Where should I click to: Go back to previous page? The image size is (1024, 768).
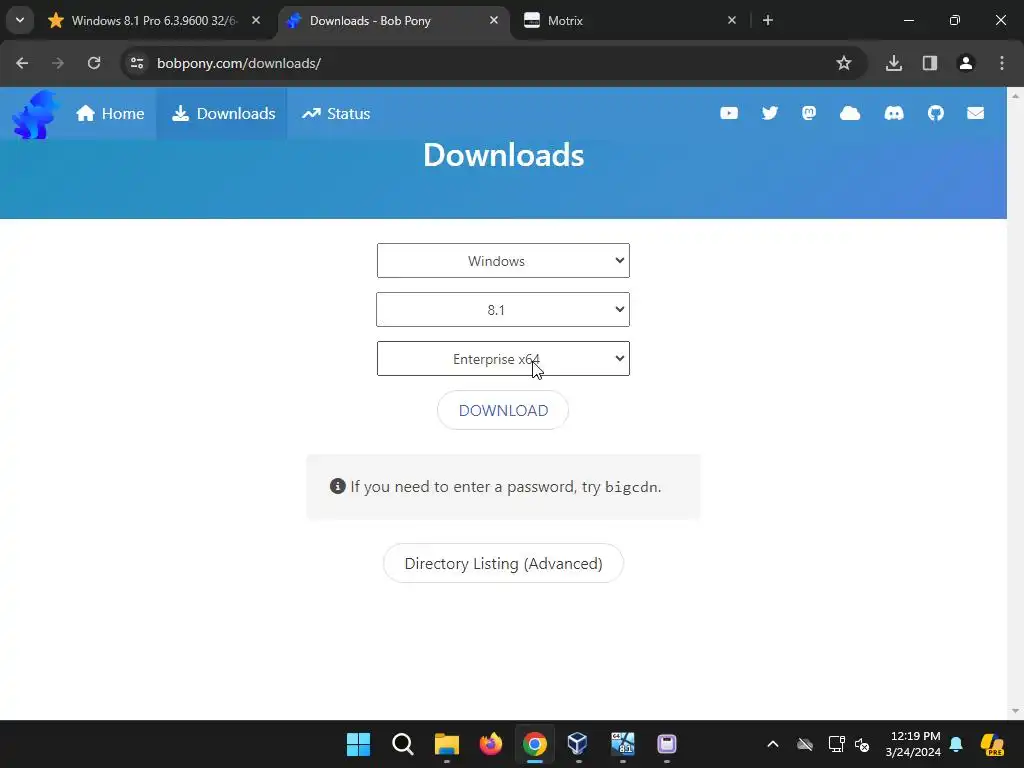22,63
